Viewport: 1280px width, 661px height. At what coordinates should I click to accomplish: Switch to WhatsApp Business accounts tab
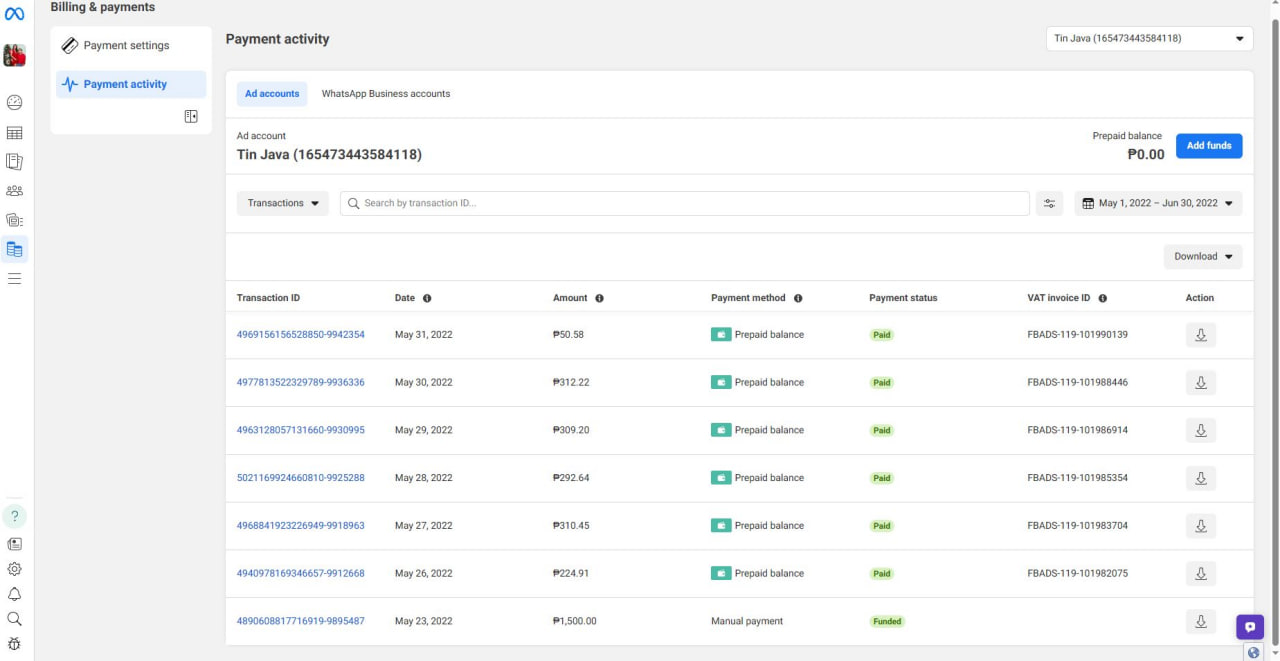[385, 94]
